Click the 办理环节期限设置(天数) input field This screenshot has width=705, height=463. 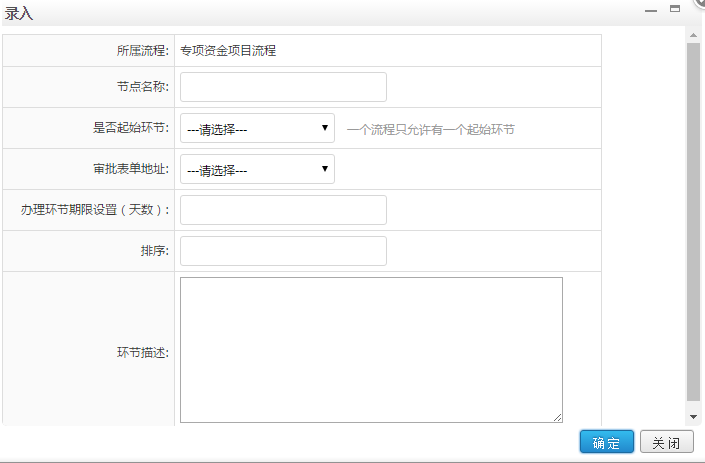(283, 210)
